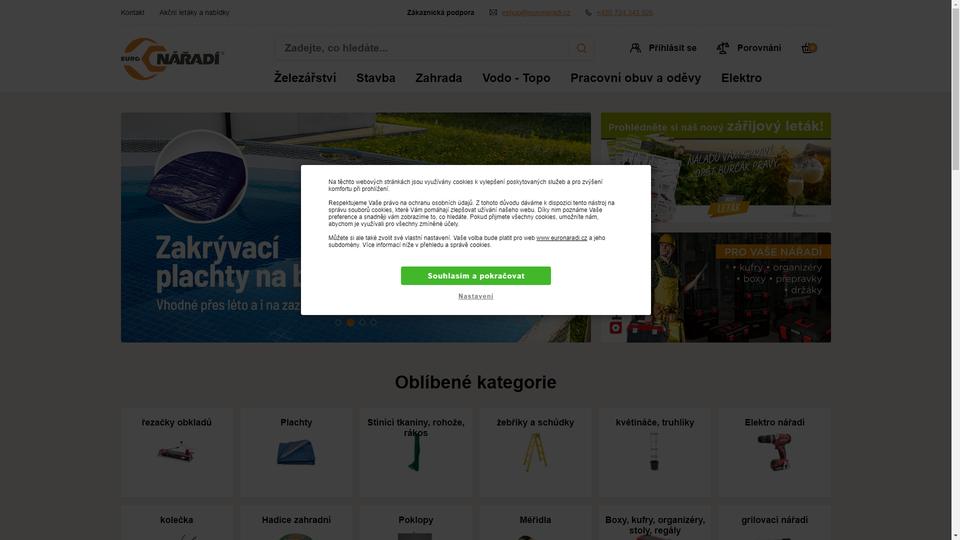Click the search magnifier icon

tap(582, 48)
